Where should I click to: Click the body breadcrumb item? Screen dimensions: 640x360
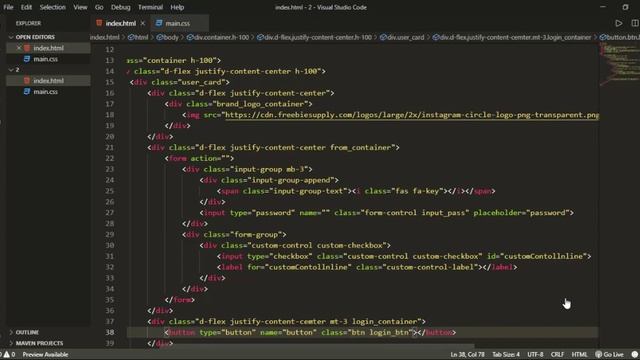tap(168, 37)
